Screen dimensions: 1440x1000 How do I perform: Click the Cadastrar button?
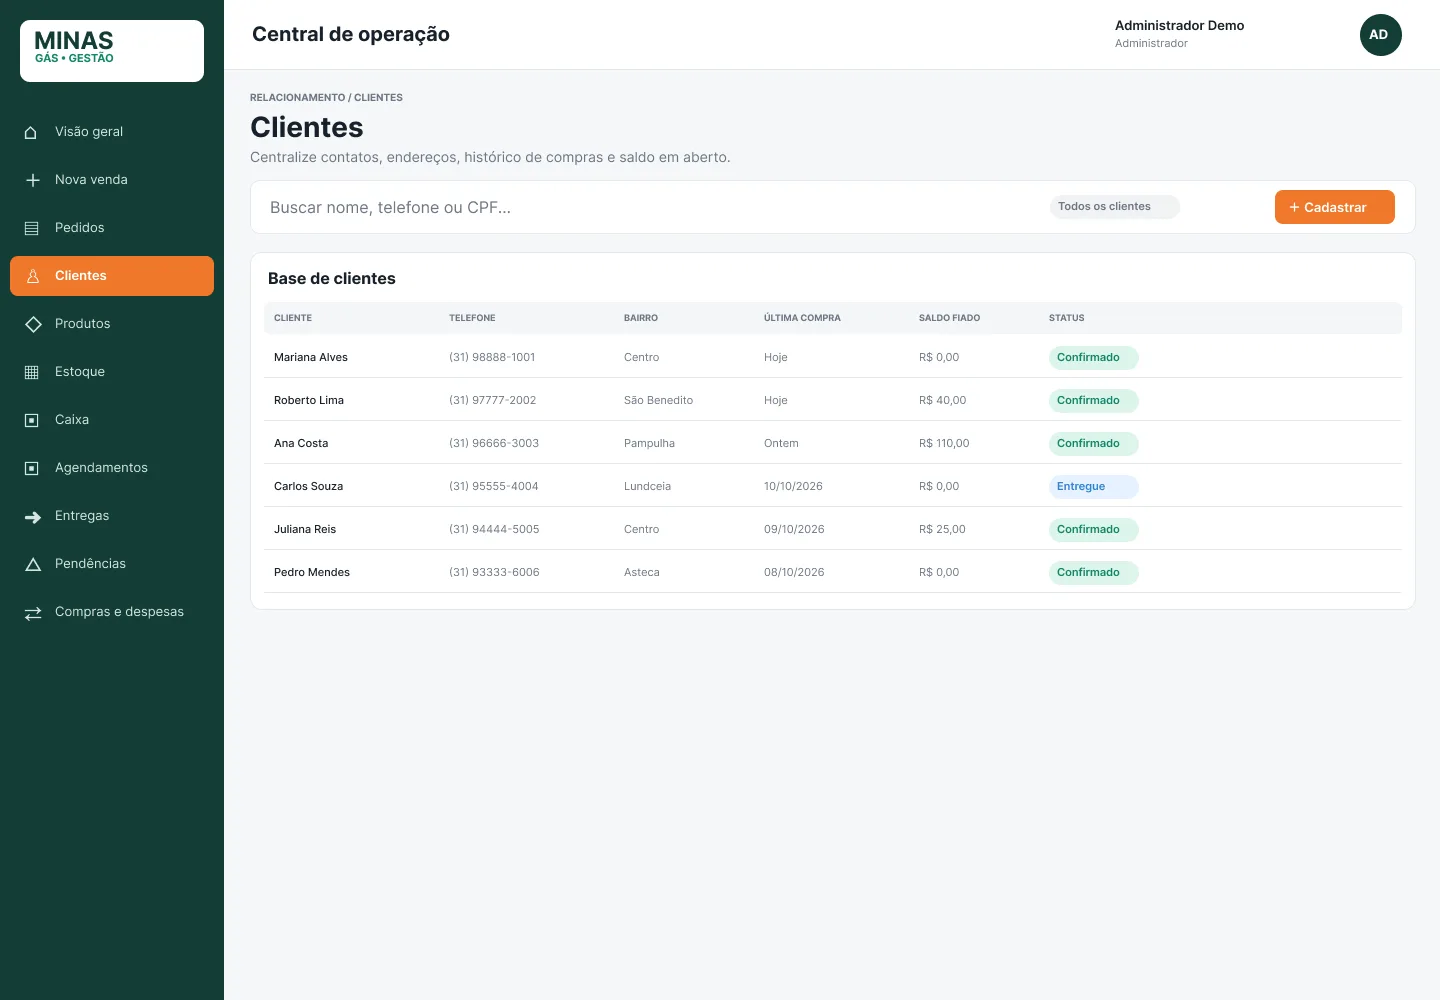[1334, 207]
